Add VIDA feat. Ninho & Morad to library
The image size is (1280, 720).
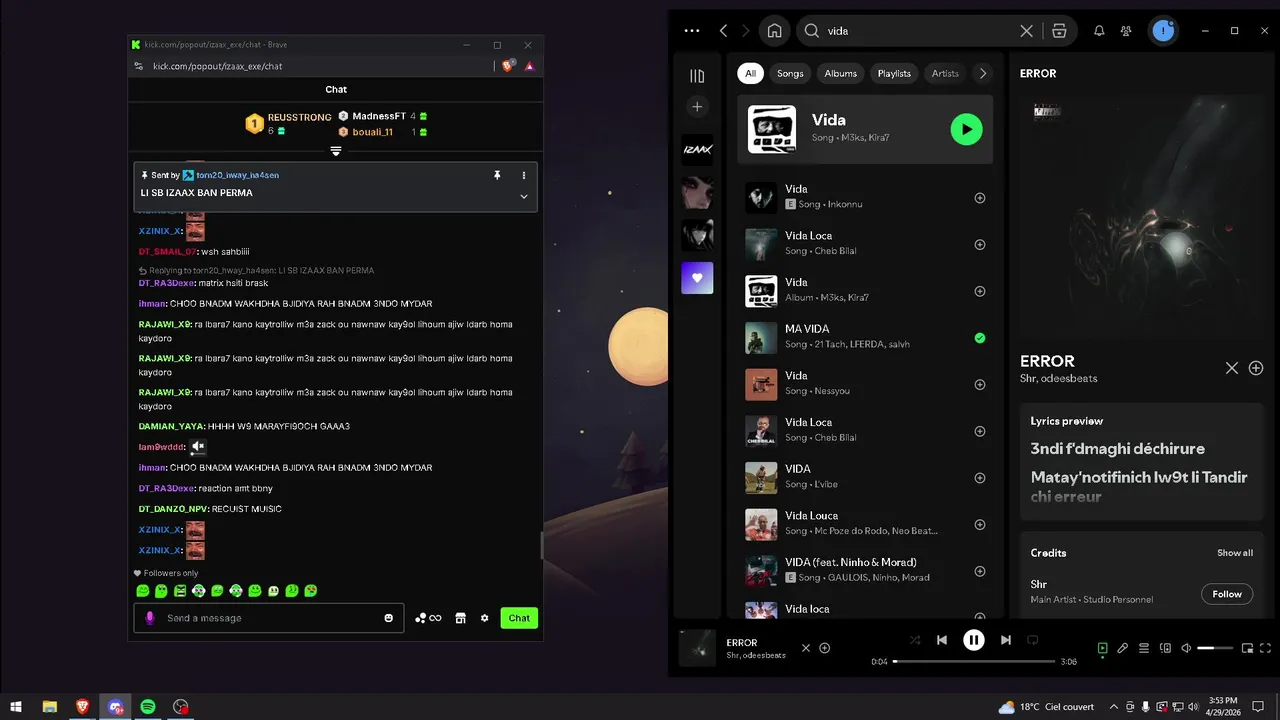click(980, 571)
